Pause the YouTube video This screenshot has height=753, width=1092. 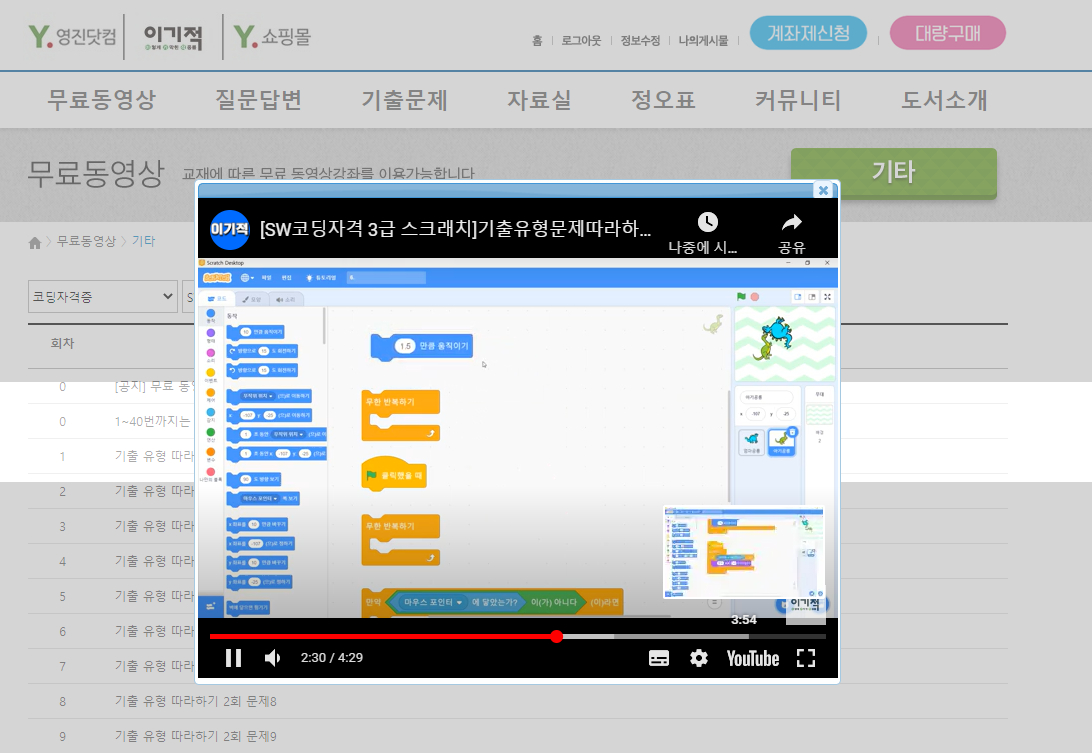click(233, 658)
